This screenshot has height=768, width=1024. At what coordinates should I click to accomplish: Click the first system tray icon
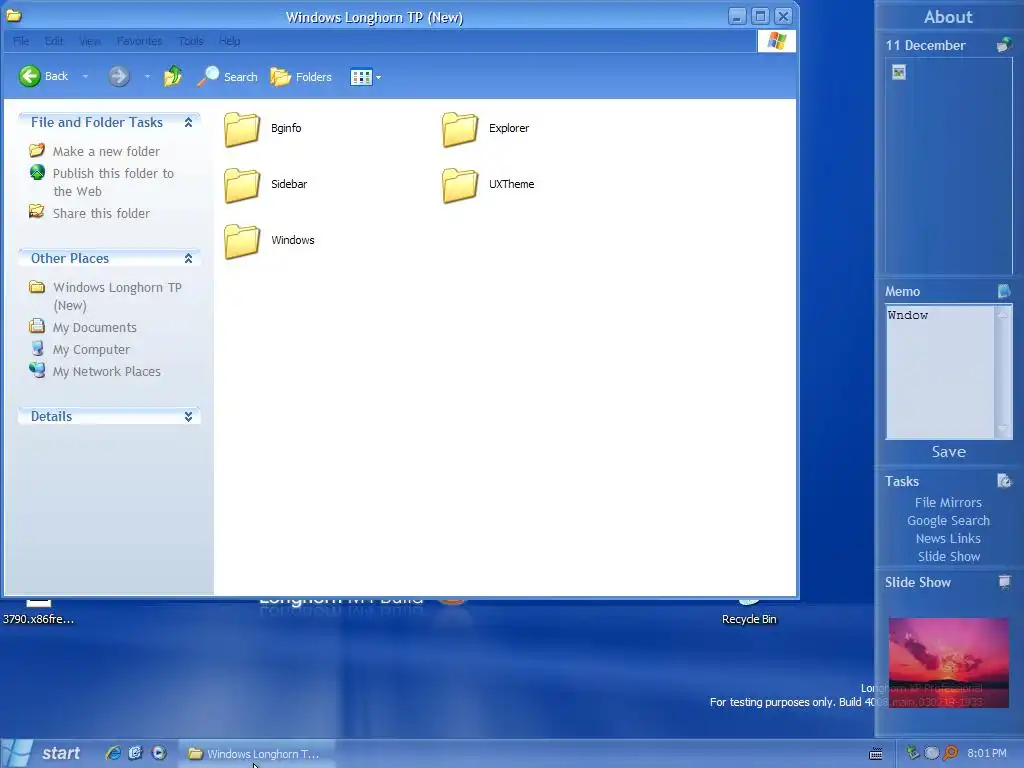913,753
